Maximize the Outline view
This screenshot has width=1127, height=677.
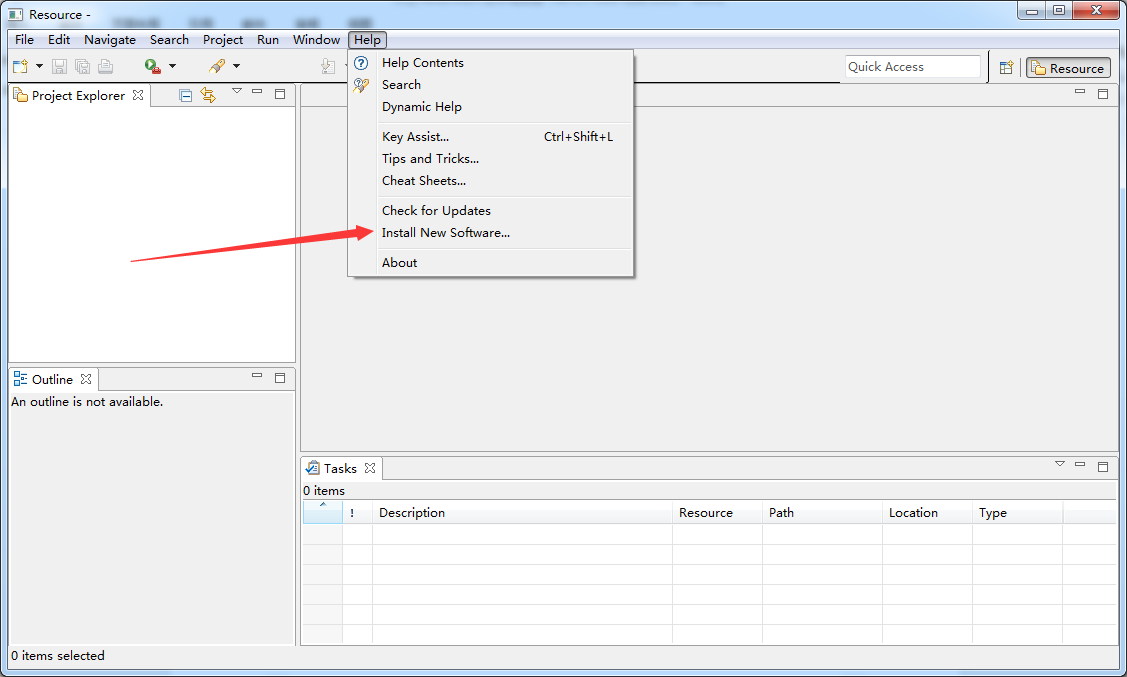pyautogui.click(x=280, y=377)
